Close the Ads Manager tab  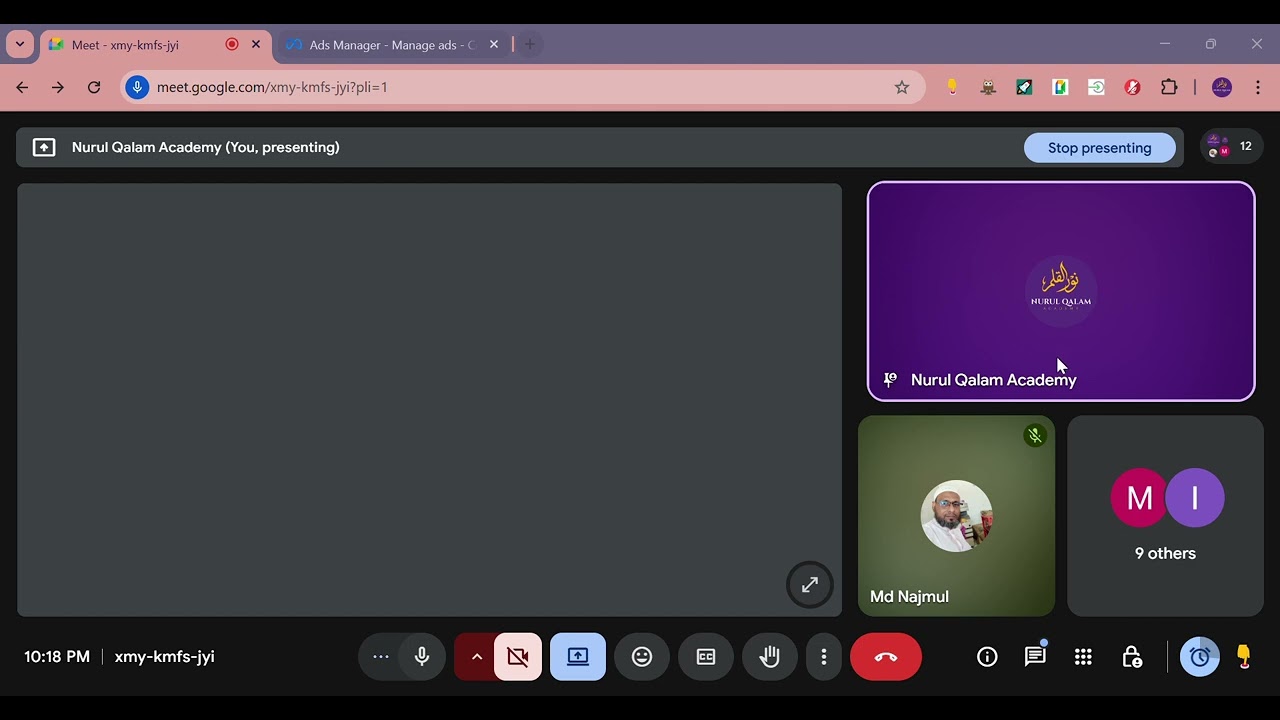(494, 45)
